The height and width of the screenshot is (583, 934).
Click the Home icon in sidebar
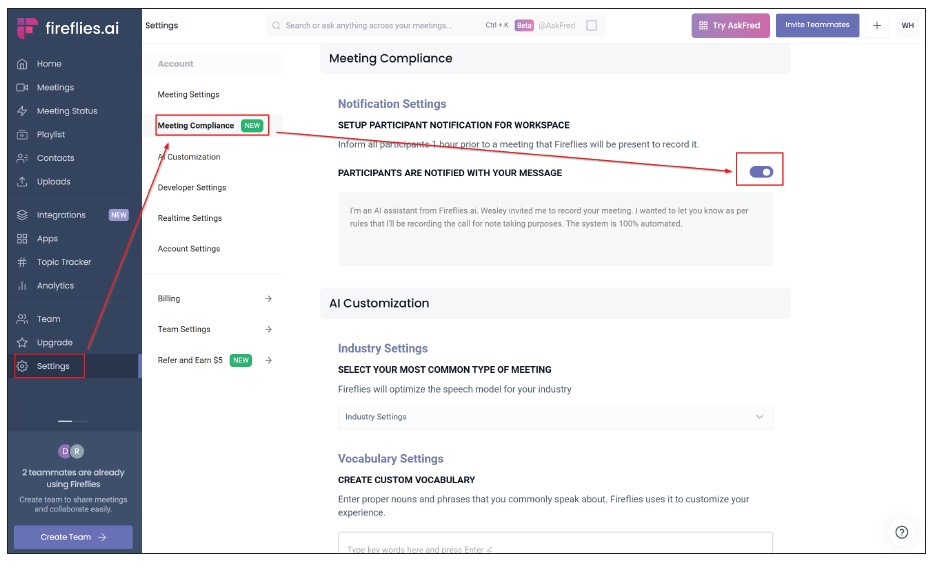[22, 64]
